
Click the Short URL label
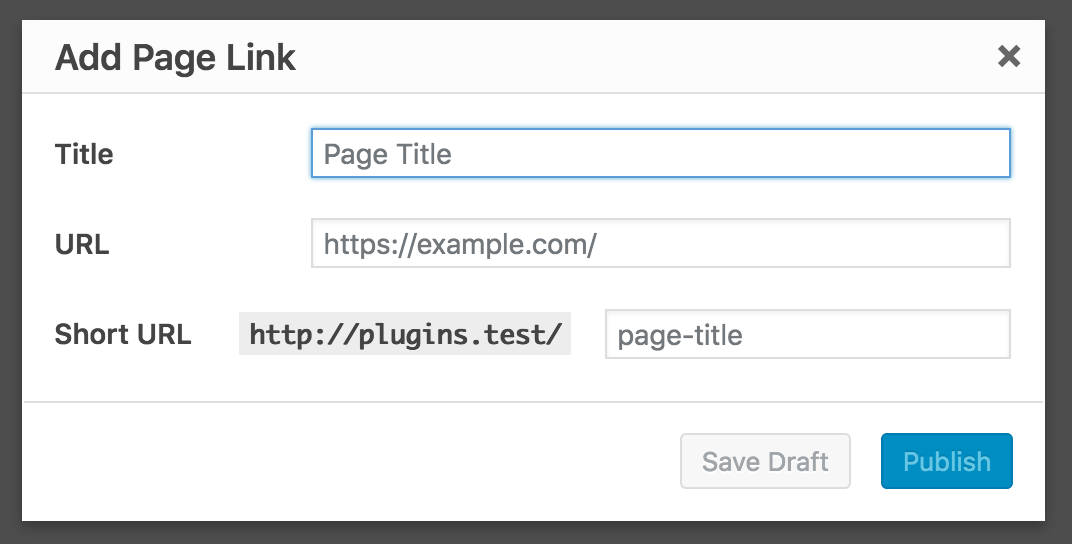(122, 334)
